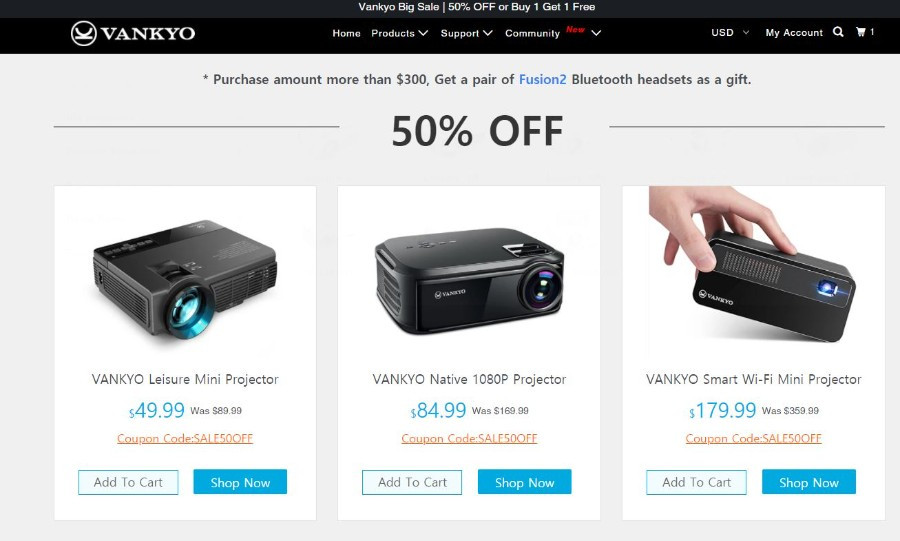Expand the Support dropdown arrow
The width and height of the screenshot is (900, 541).
[x=487, y=33]
